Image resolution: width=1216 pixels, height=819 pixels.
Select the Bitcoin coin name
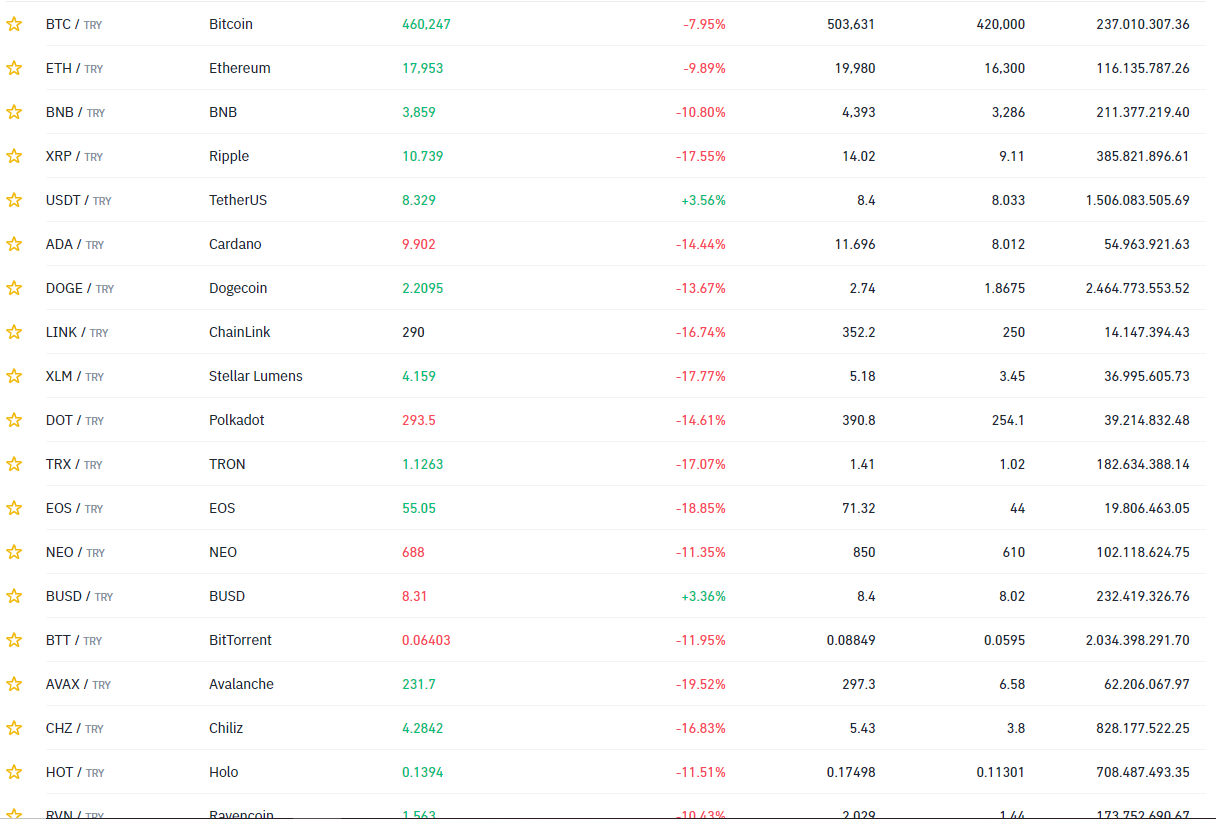point(231,24)
